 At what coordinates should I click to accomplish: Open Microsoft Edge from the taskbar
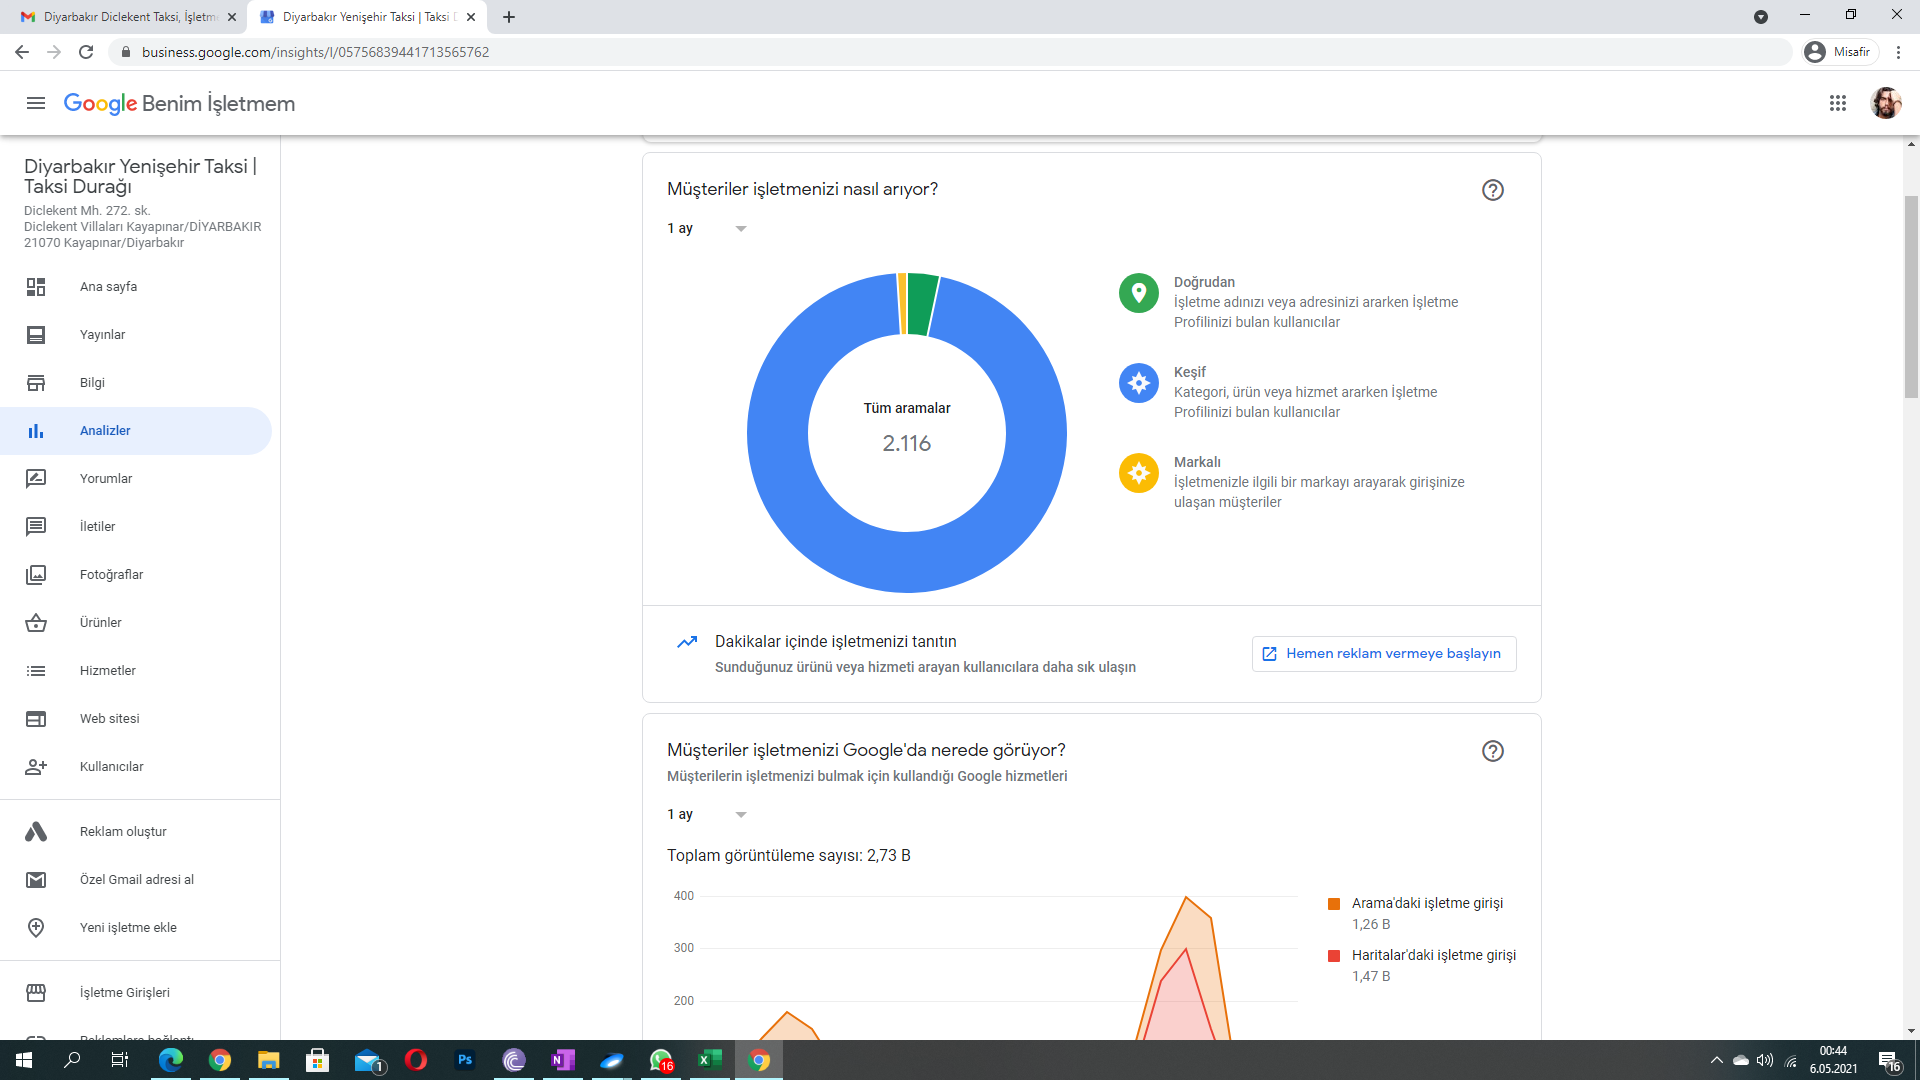pyautogui.click(x=171, y=1060)
